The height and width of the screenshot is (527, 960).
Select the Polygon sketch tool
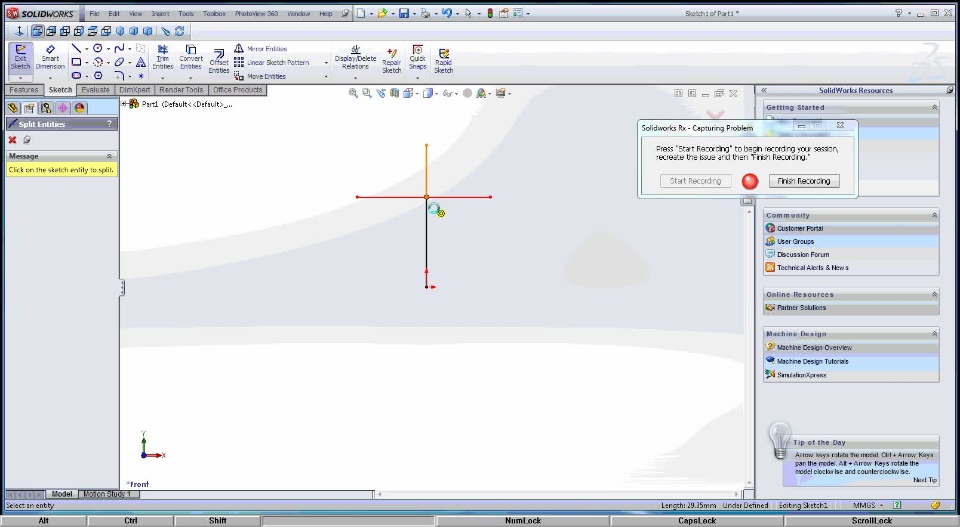(x=97, y=76)
